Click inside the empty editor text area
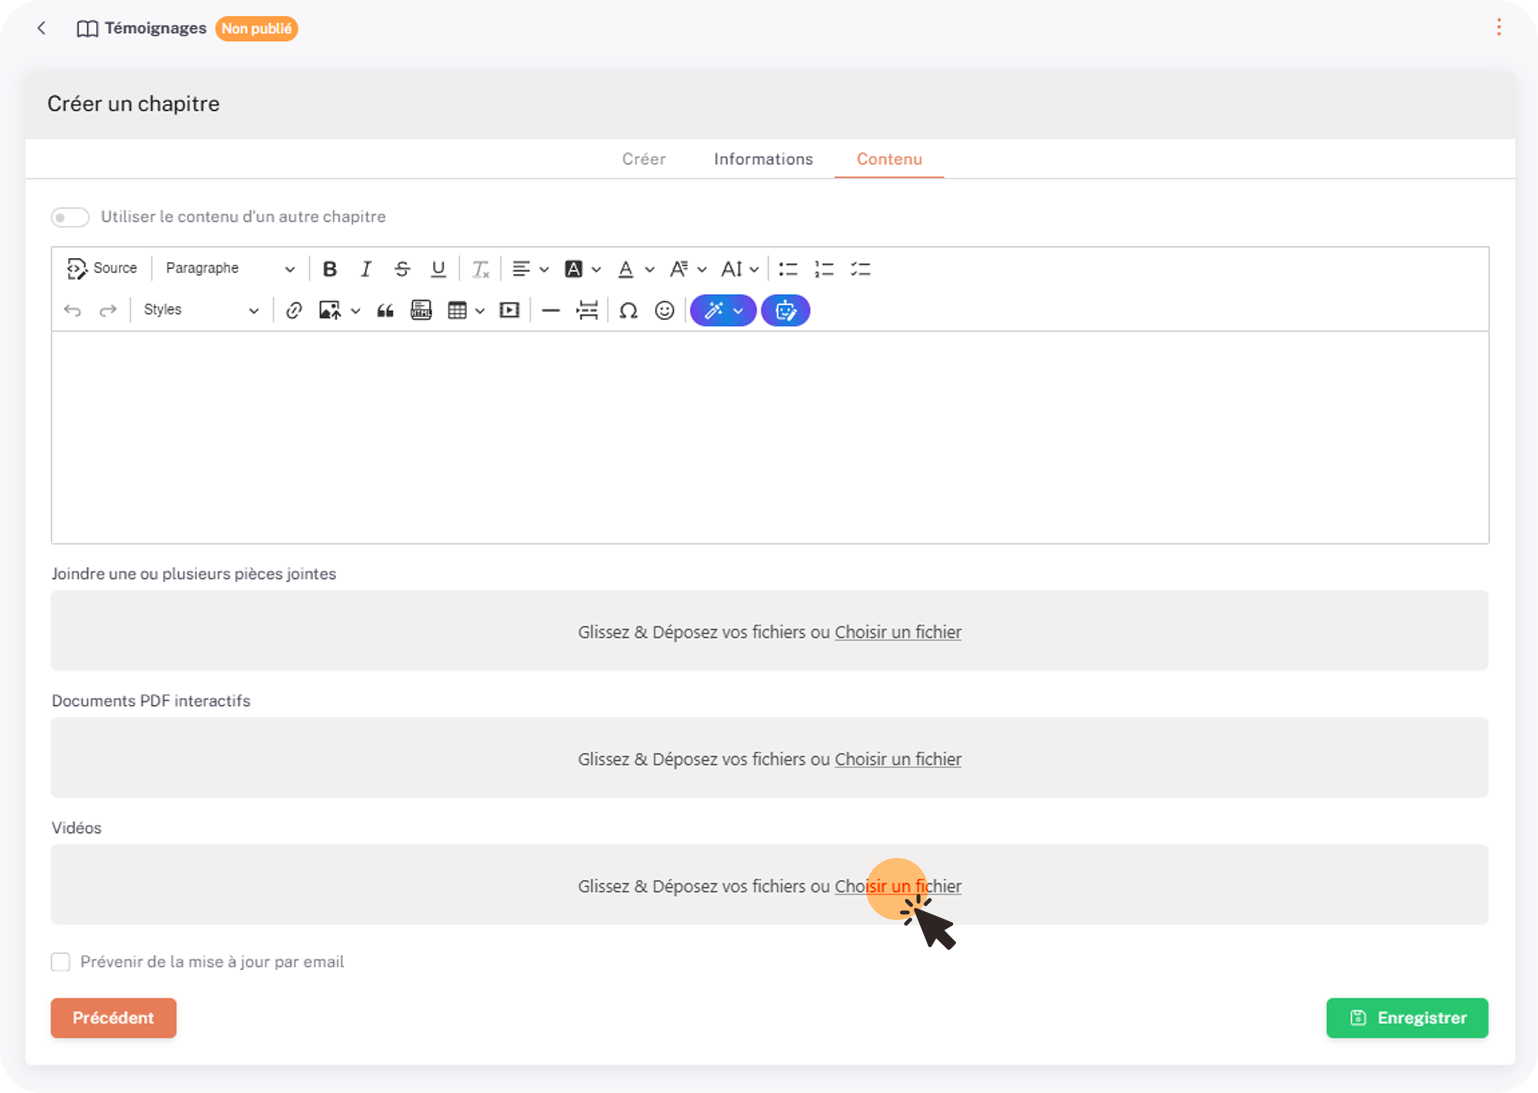 (x=769, y=437)
